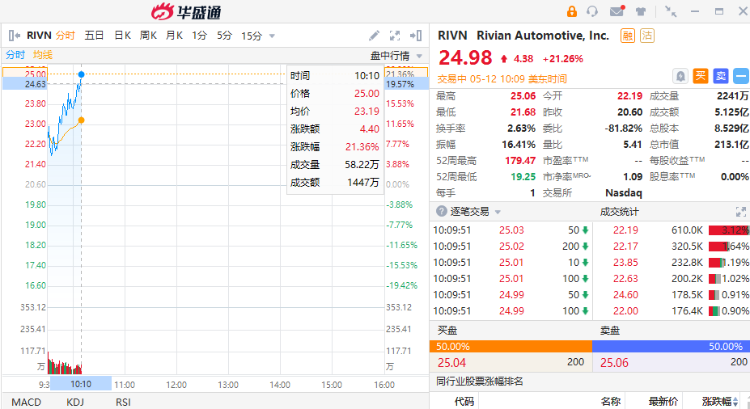This screenshot has height=409, width=750.
Task: Click the 22.19 price statistics row
Action: (x=672, y=230)
